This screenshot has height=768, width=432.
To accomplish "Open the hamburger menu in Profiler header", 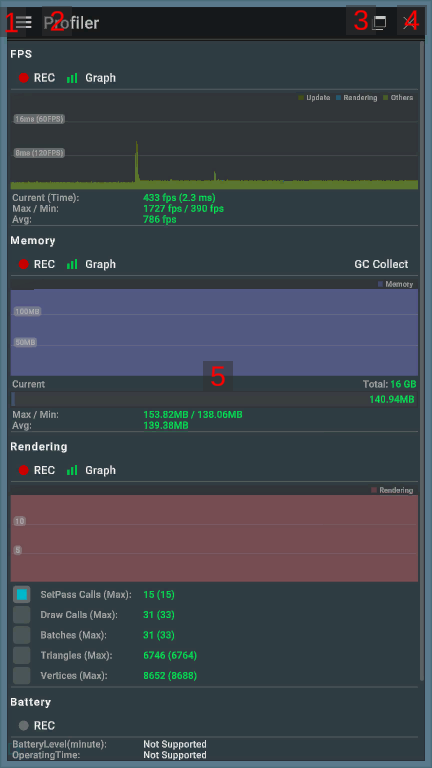I will click(24, 22).
